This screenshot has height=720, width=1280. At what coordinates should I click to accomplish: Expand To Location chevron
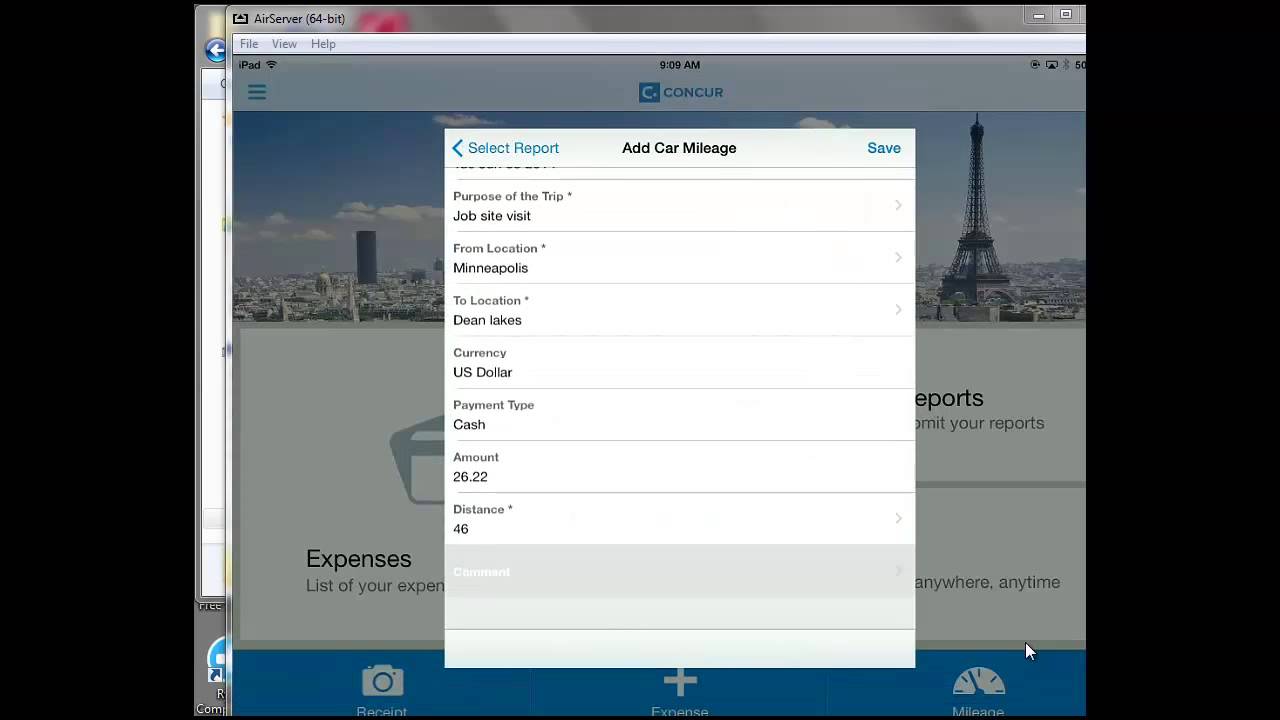point(898,309)
